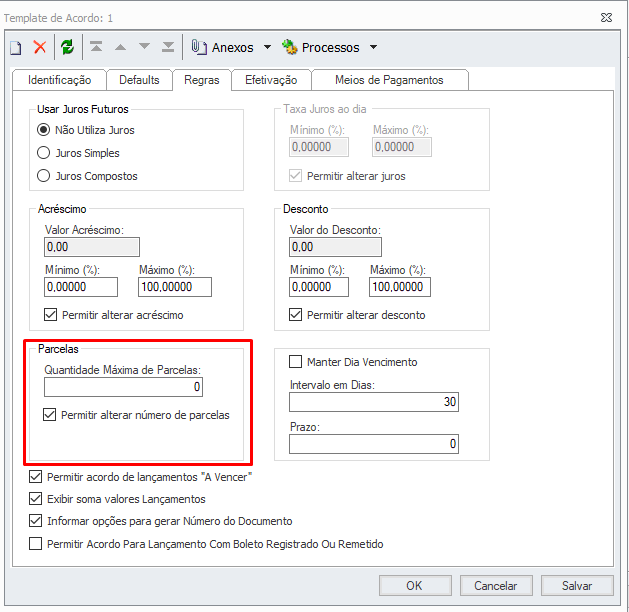Click Desconto Máximo (%) field
This screenshot has height=612, width=629.
click(400, 287)
